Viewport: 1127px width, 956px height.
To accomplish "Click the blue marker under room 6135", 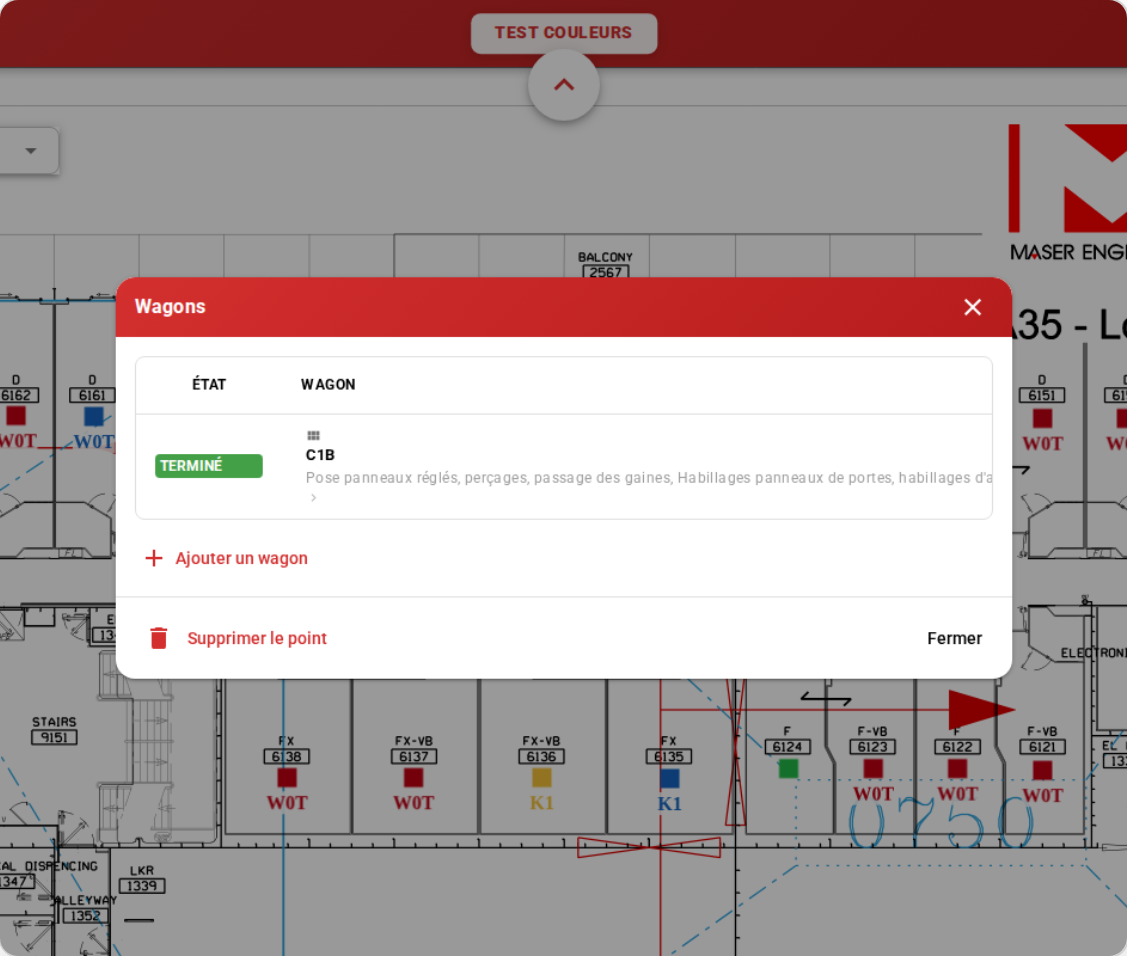I will tap(669, 778).
